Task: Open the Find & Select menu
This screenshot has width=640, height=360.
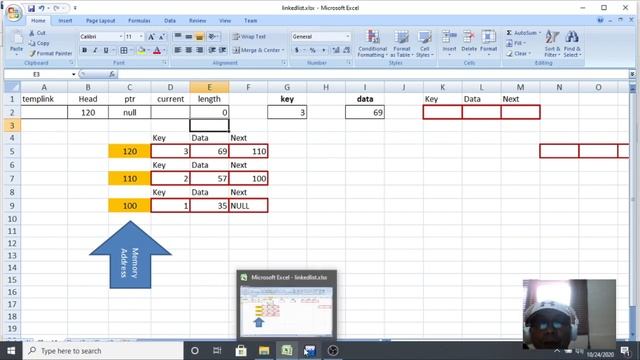Action: pos(572,44)
